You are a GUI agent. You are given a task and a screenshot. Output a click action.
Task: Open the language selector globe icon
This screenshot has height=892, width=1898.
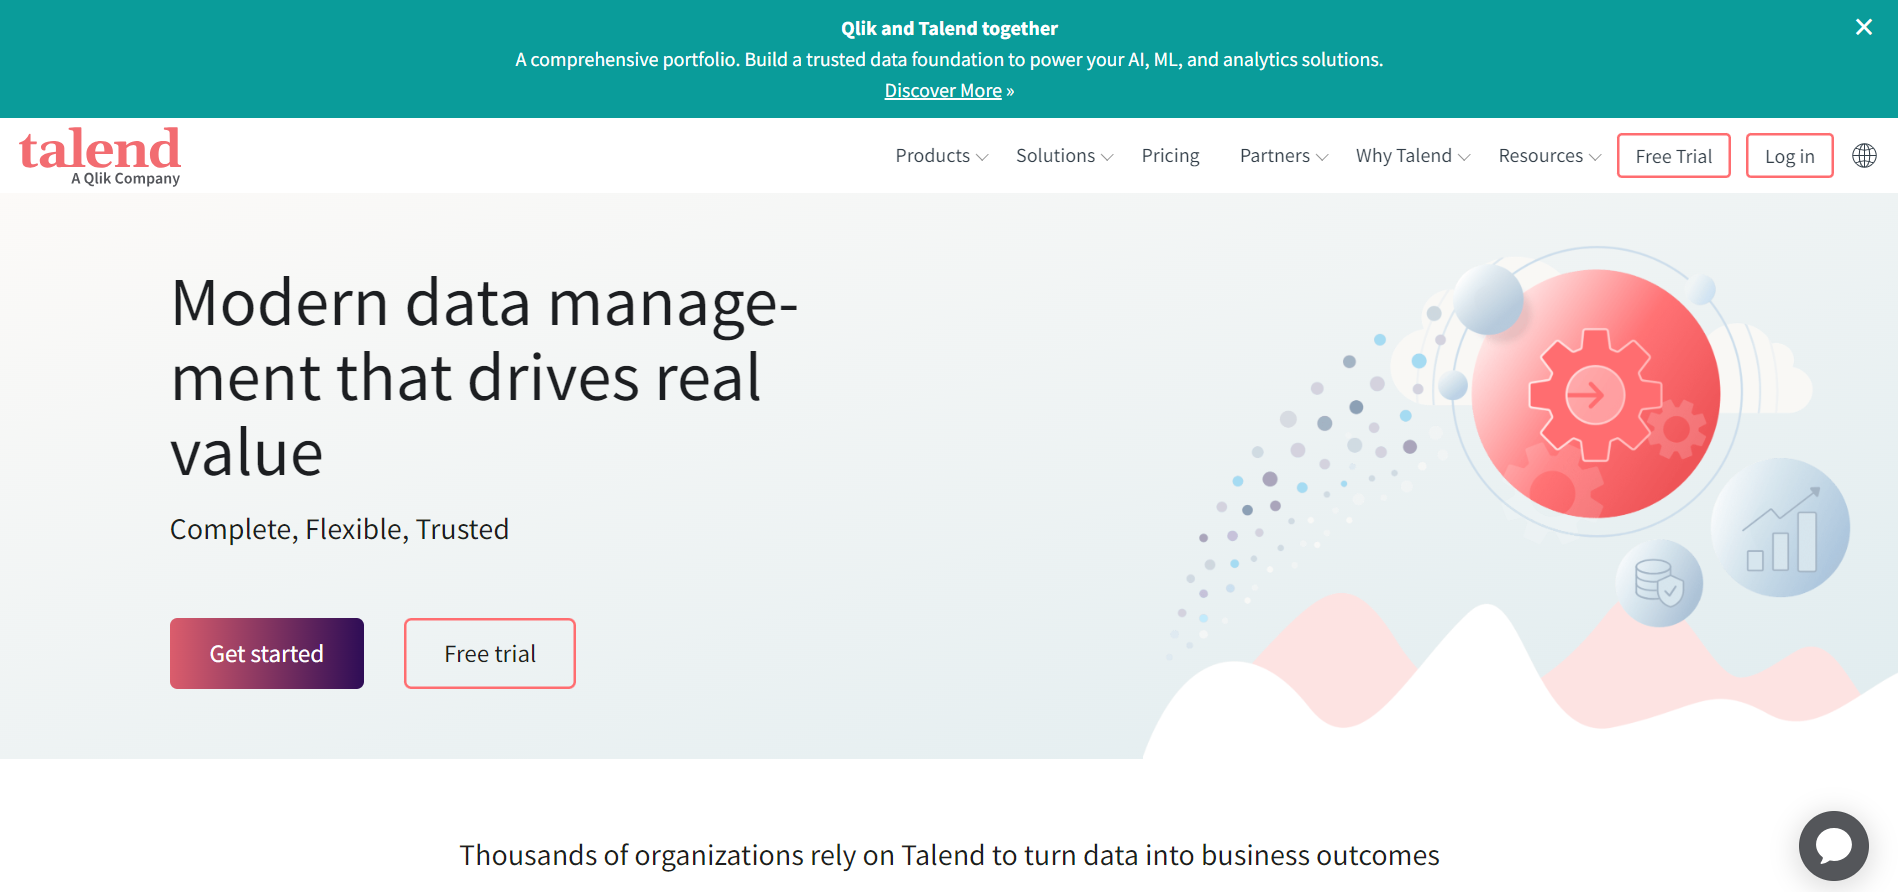pyautogui.click(x=1864, y=155)
